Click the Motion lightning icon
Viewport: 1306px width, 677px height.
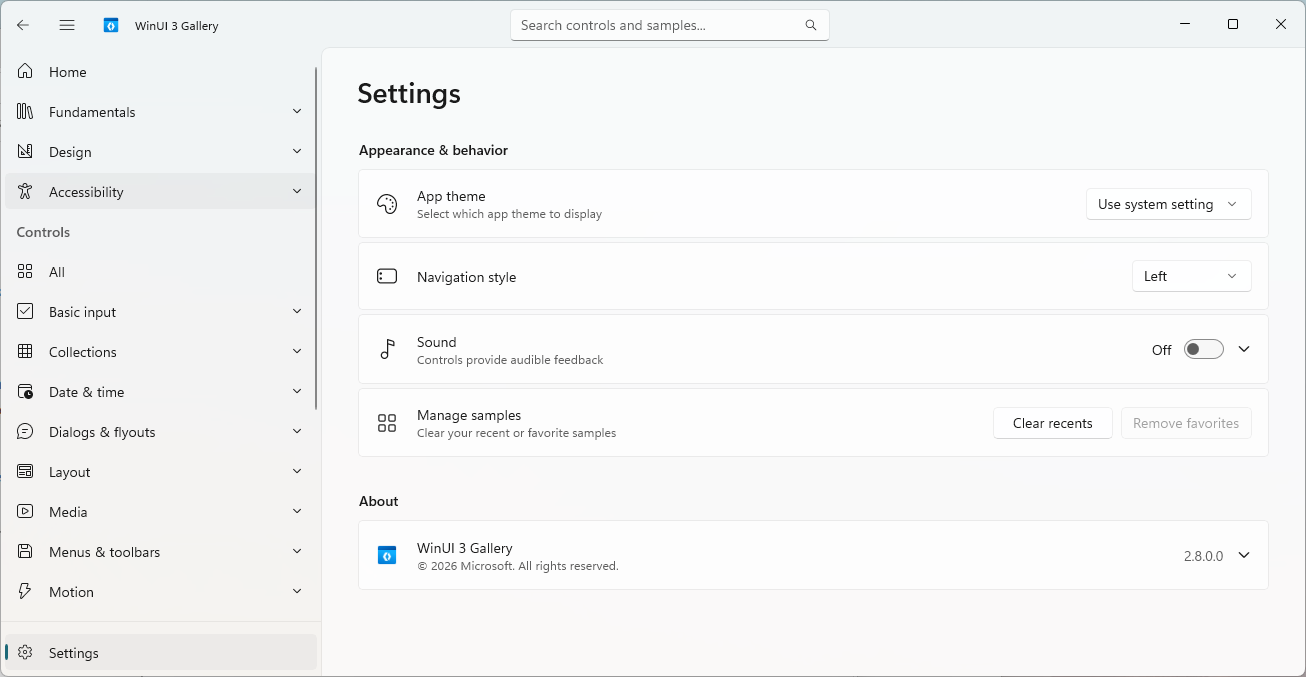tap(25, 591)
